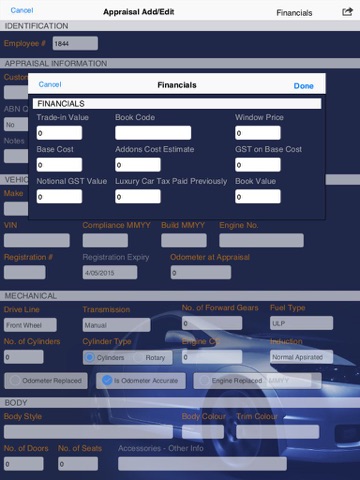Screen dimensions: 360x480
Task: Select the Trade-in Value field
Action: (x=59, y=133)
